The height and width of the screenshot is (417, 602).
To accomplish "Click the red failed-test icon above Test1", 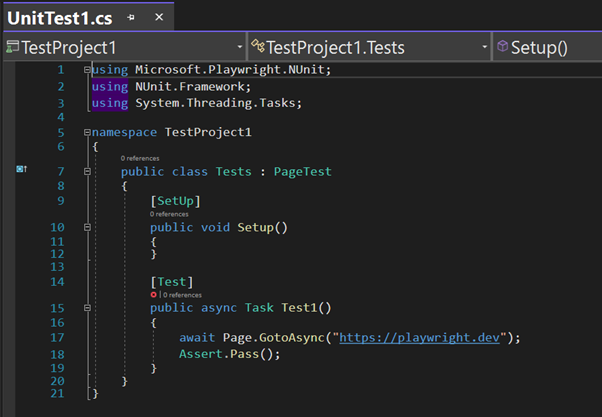I will coord(153,295).
